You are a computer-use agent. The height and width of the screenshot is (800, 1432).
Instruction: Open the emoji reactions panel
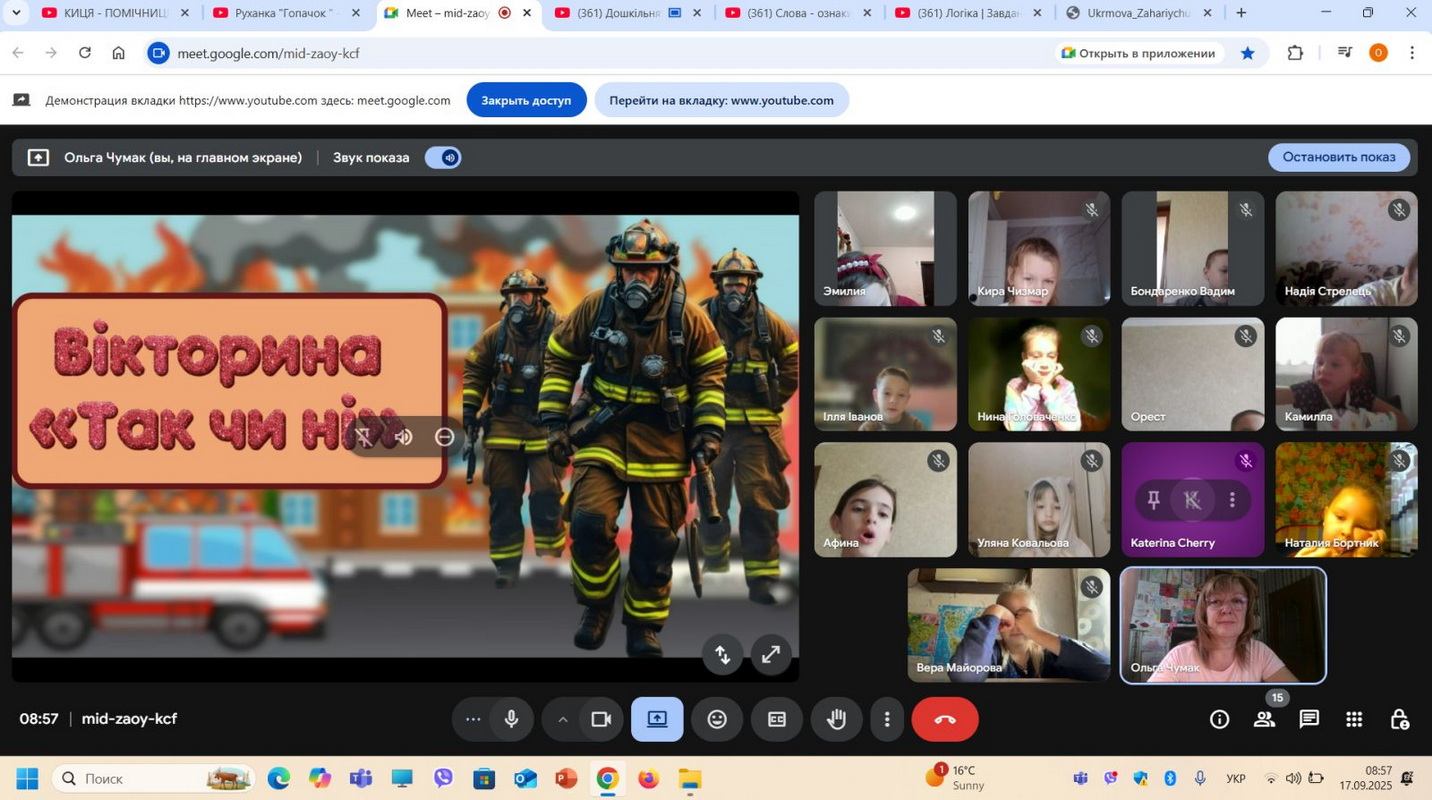point(717,719)
